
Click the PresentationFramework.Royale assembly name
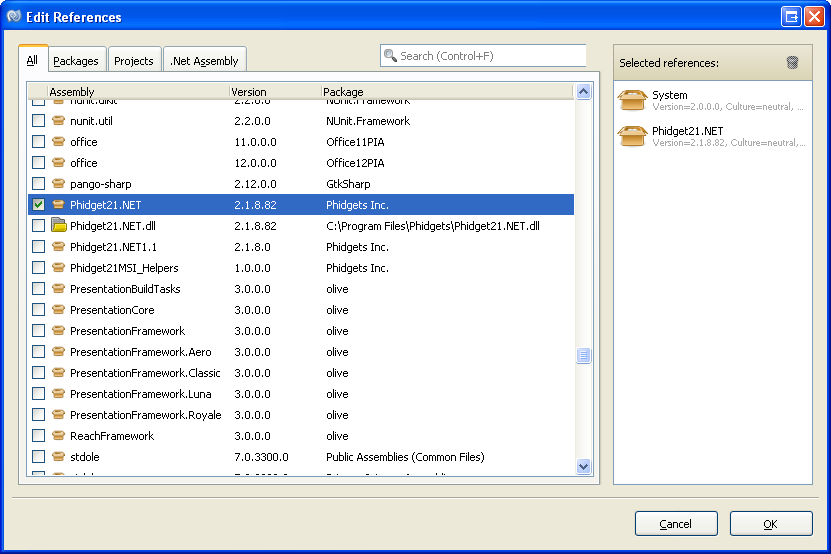tap(146, 415)
